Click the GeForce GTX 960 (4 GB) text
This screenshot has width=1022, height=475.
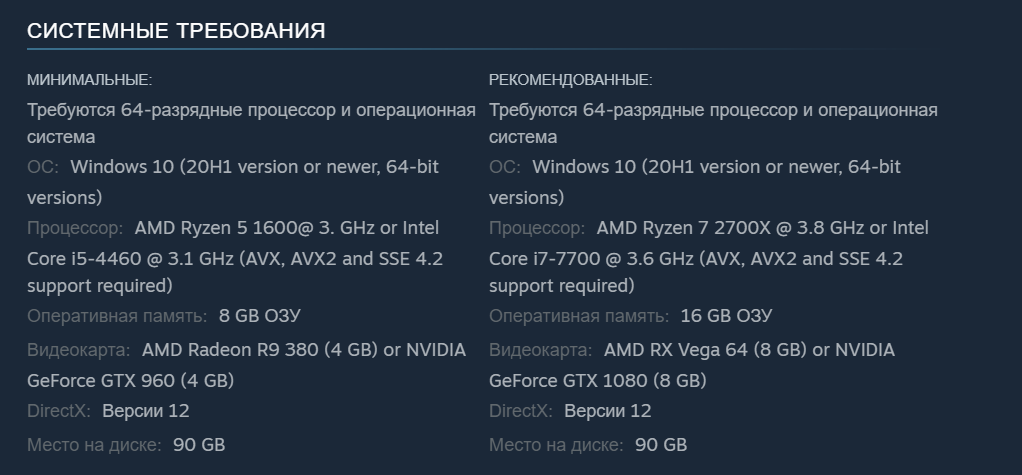(130, 381)
